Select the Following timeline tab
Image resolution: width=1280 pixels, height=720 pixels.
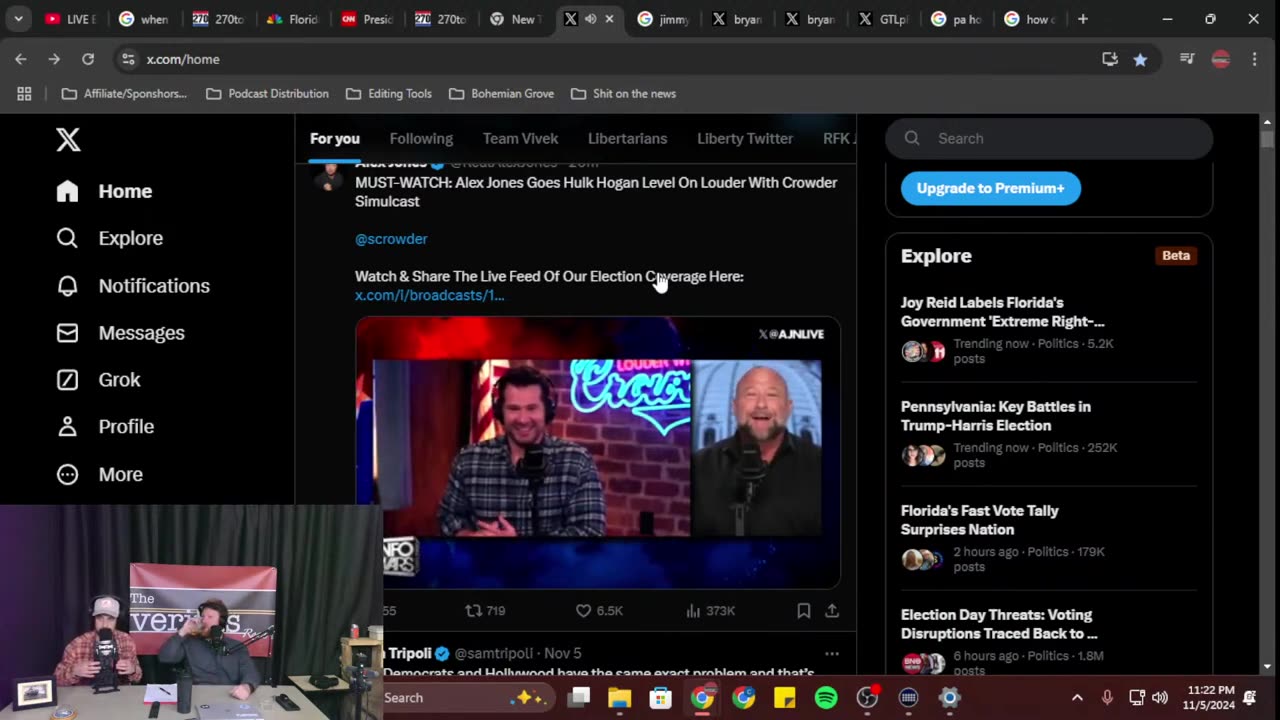click(x=421, y=138)
